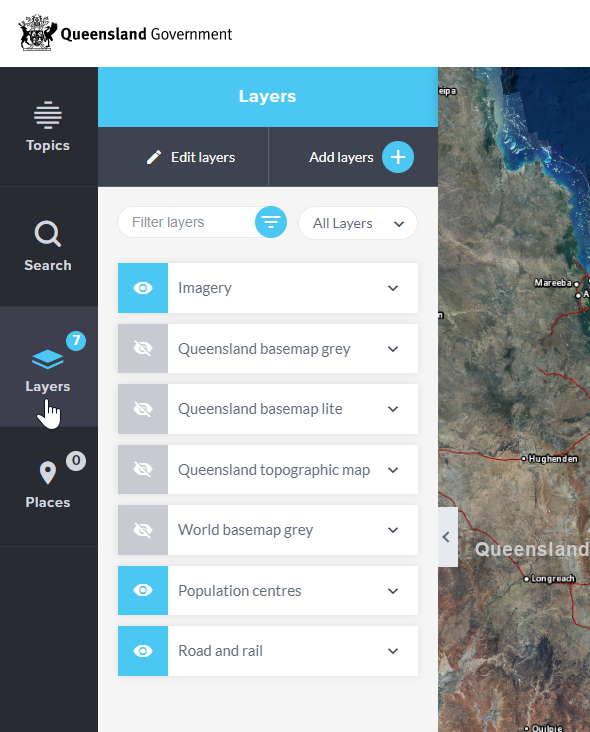Click Hughenden town label on map
Viewport: 590px width, 732px height.
[x=553, y=459]
